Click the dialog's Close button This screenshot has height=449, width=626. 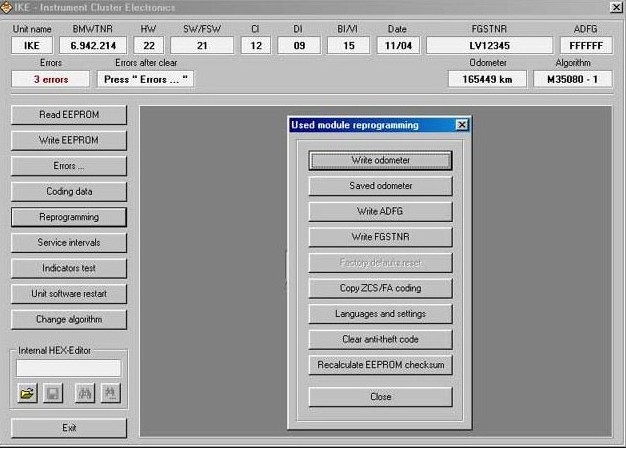(380, 397)
